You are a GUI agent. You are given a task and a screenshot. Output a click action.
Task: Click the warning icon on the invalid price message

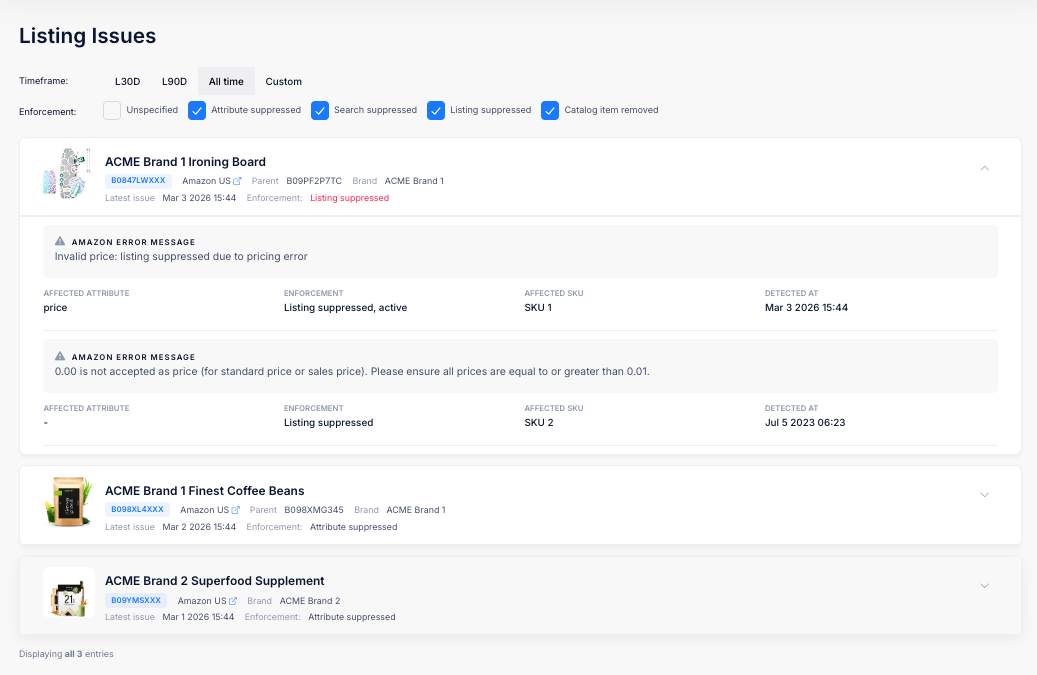click(60, 242)
